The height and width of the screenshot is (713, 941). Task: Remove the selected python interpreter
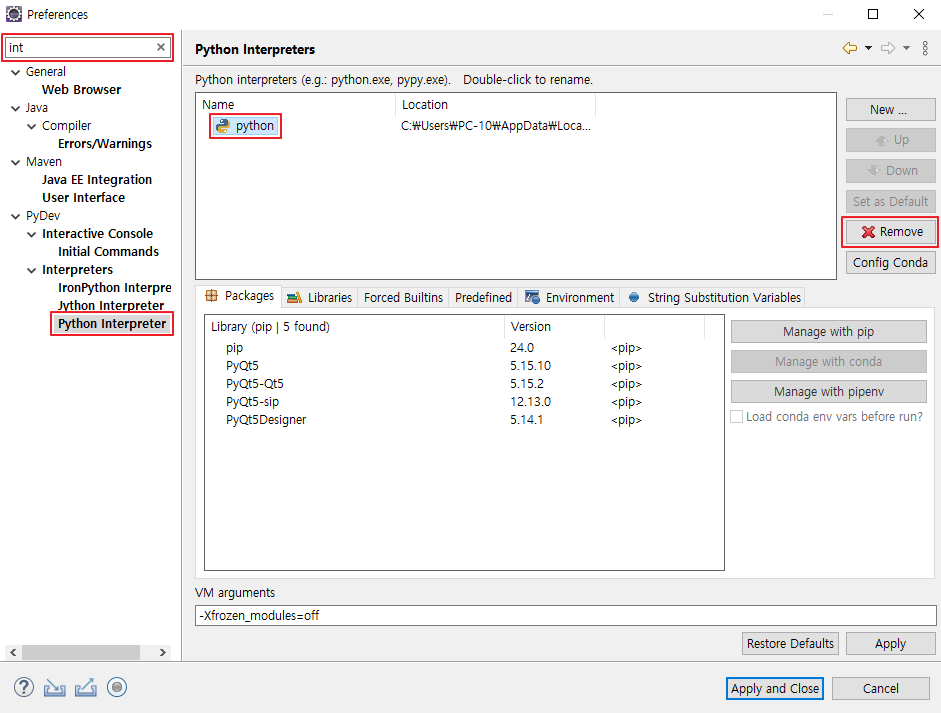click(x=890, y=232)
